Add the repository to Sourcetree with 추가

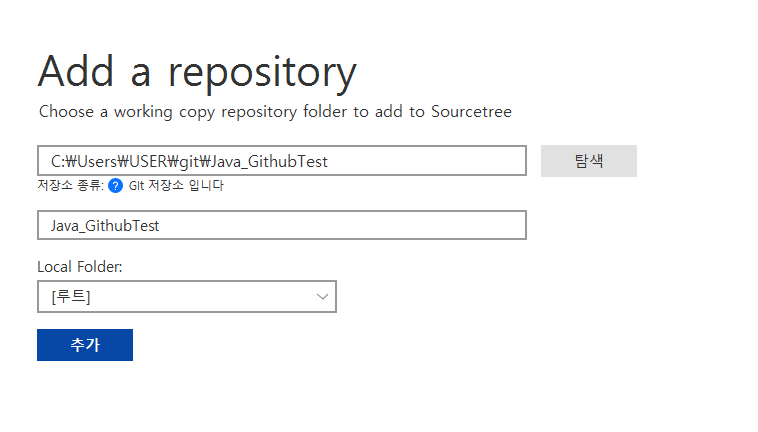point(85,345)
